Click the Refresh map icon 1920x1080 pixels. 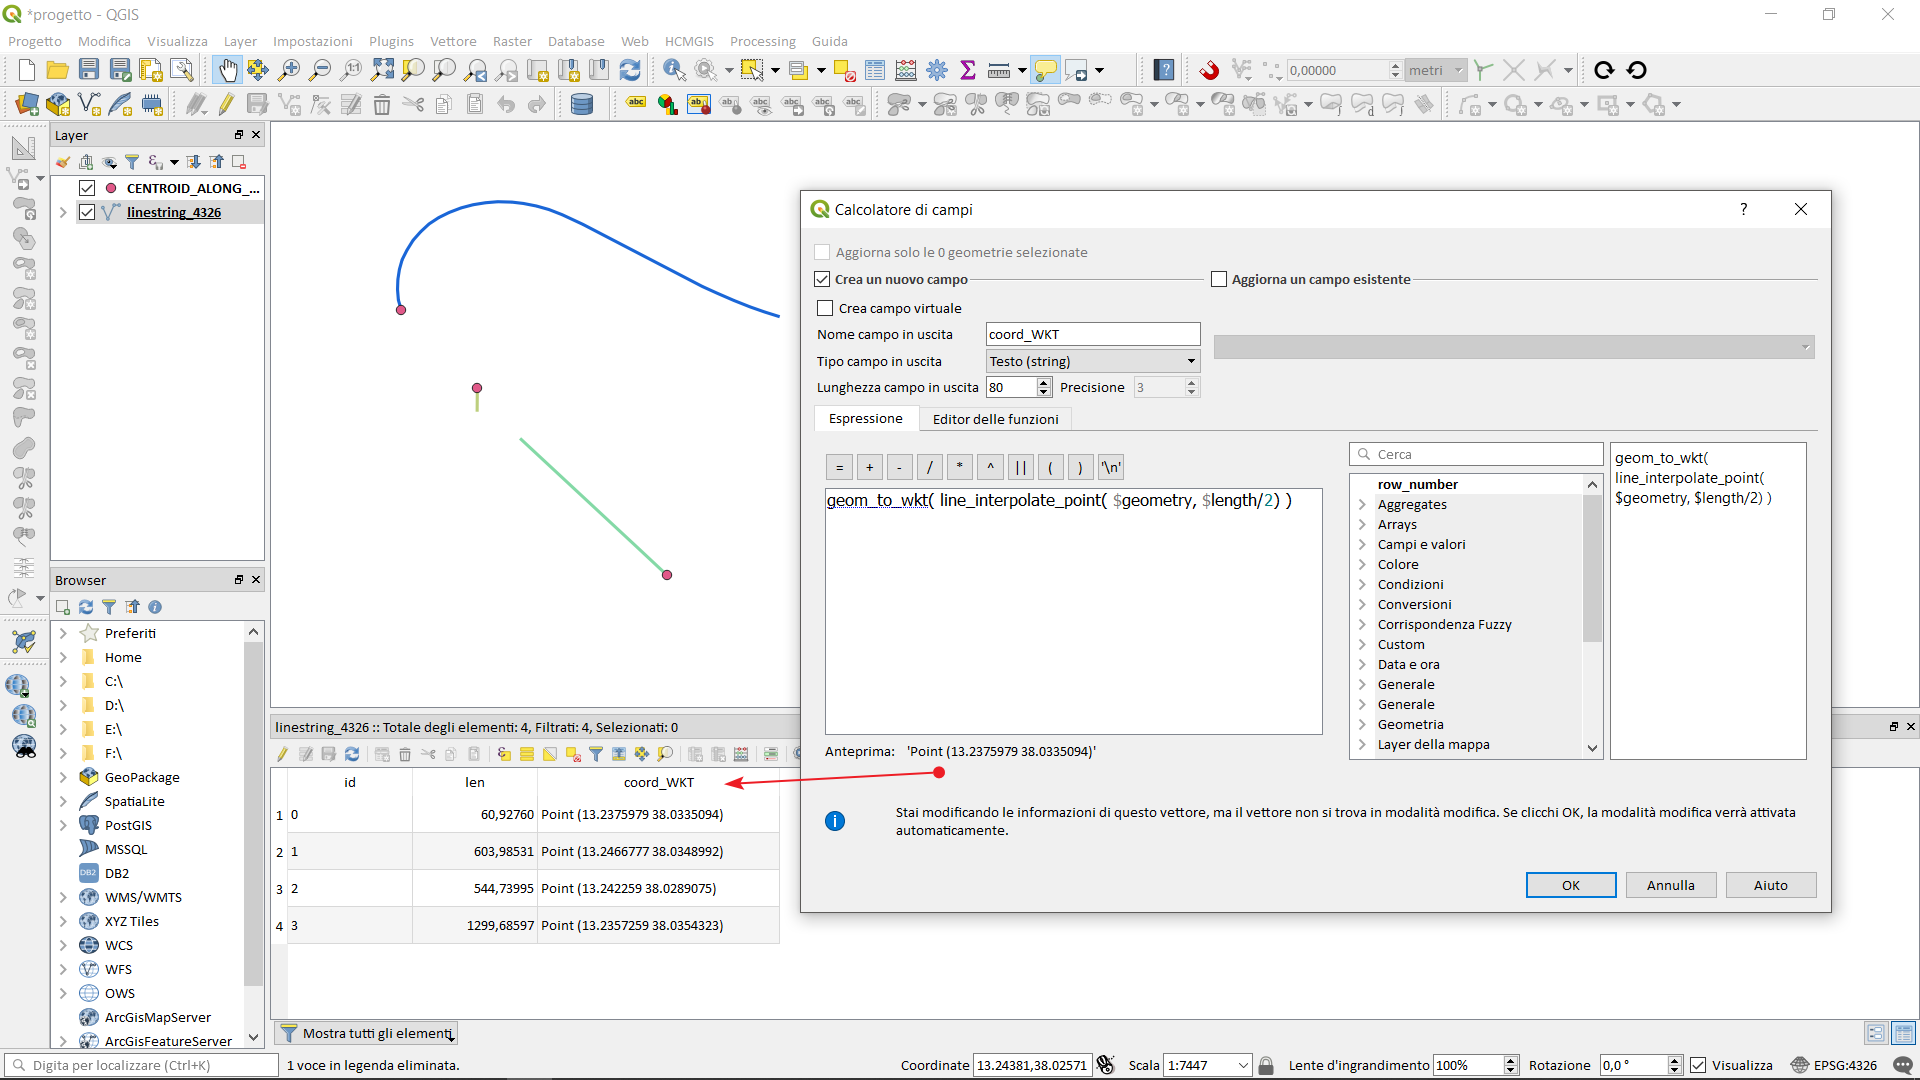click(x=630, y=70)
